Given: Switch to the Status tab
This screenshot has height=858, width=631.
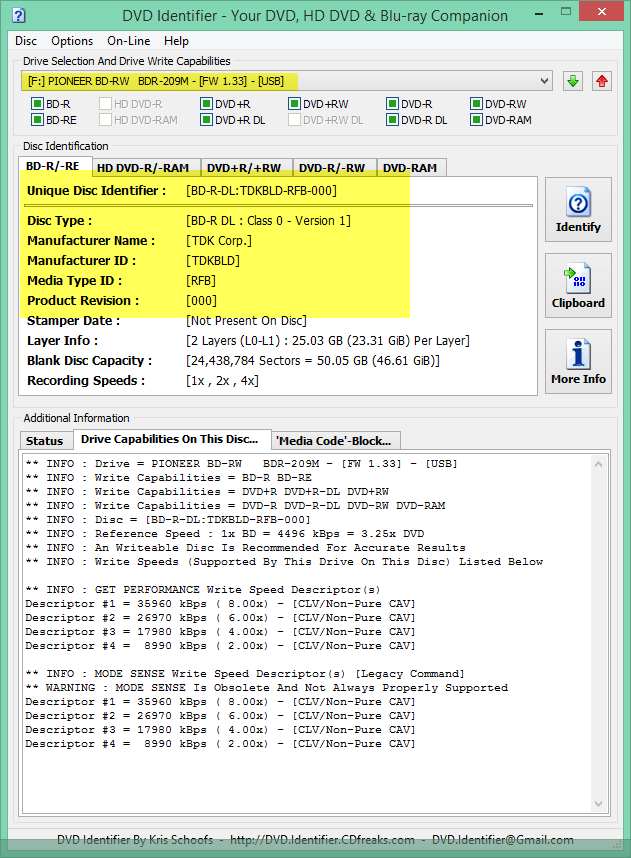Looking at the screenshot, I should click(45, 441).
